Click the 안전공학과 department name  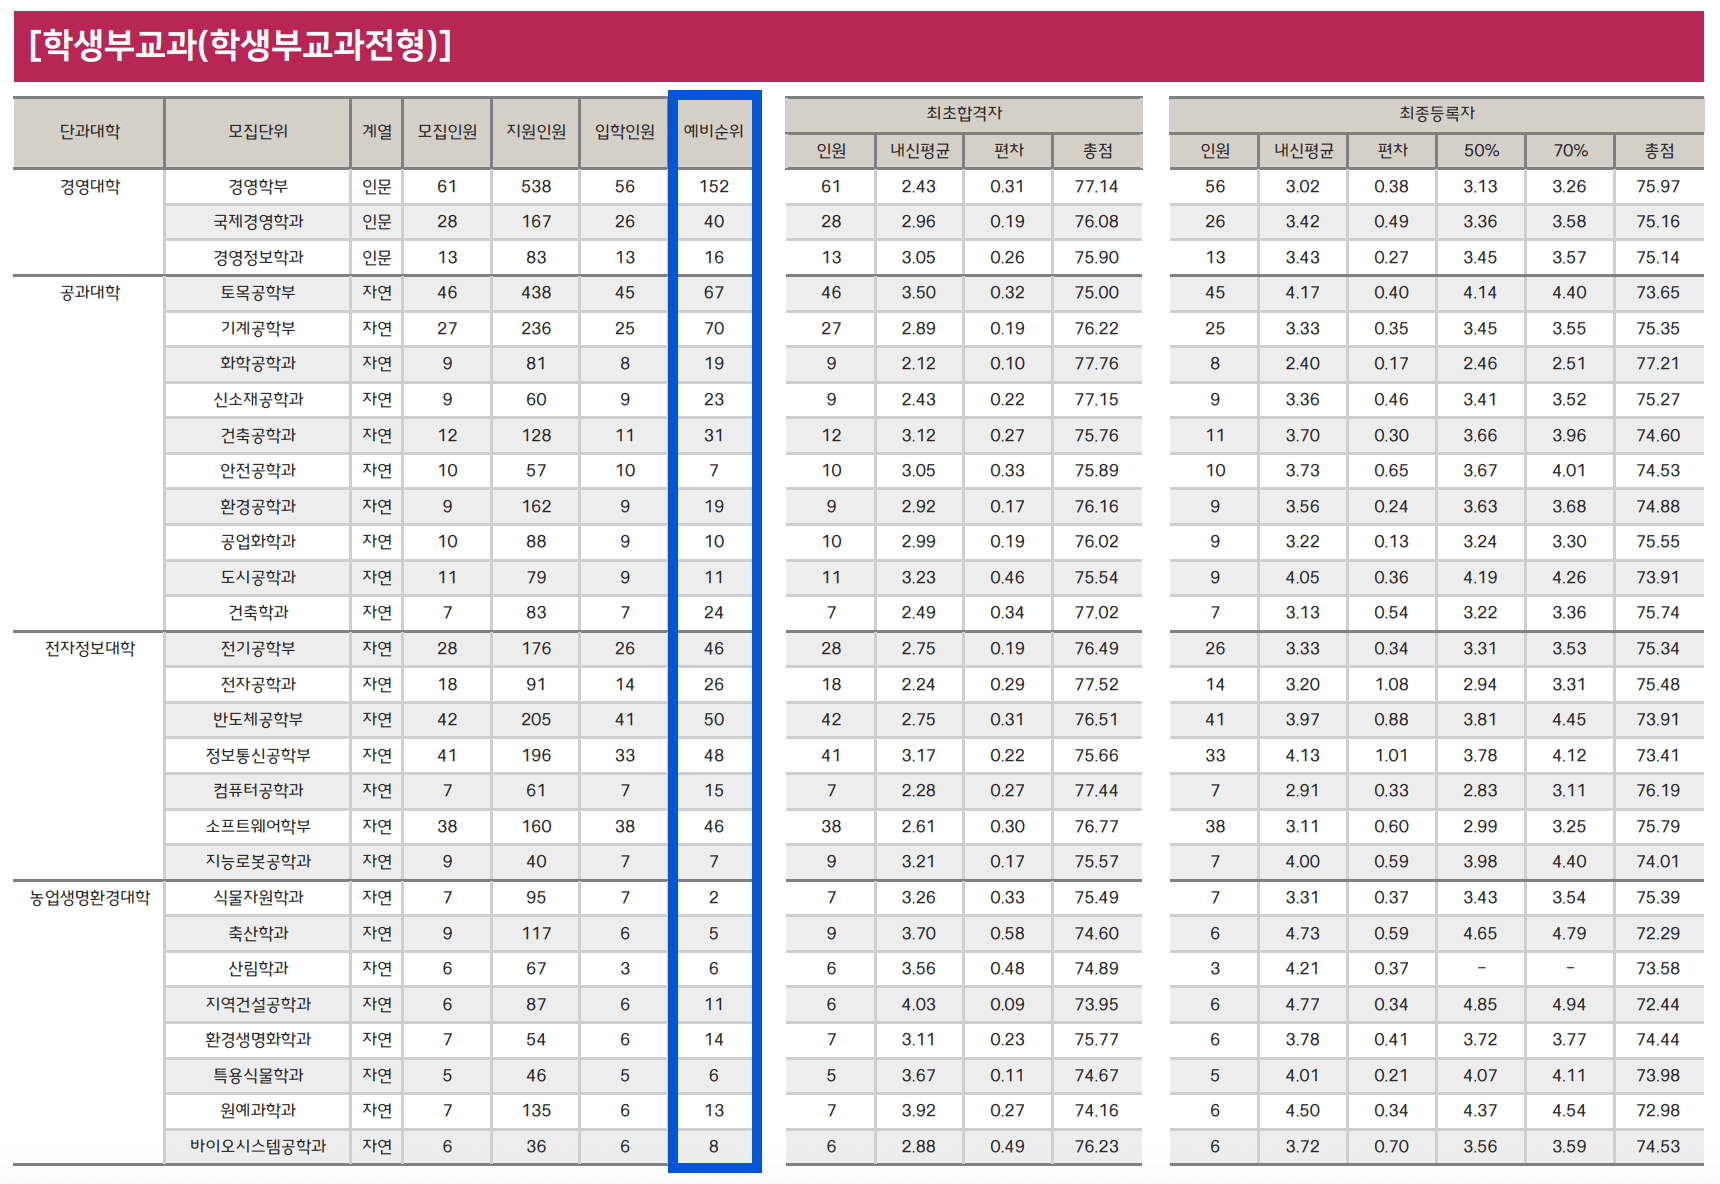tap(258, 471)
